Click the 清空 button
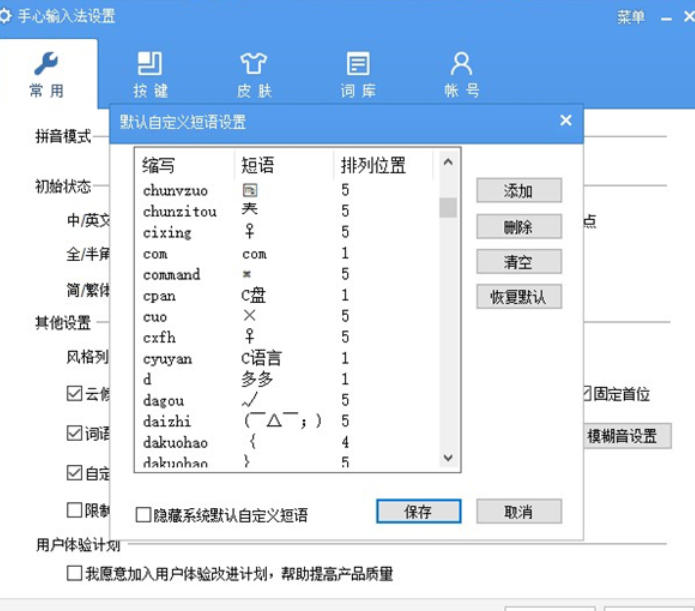This screenshot has height=611, width=695. (x=519, y=262)
